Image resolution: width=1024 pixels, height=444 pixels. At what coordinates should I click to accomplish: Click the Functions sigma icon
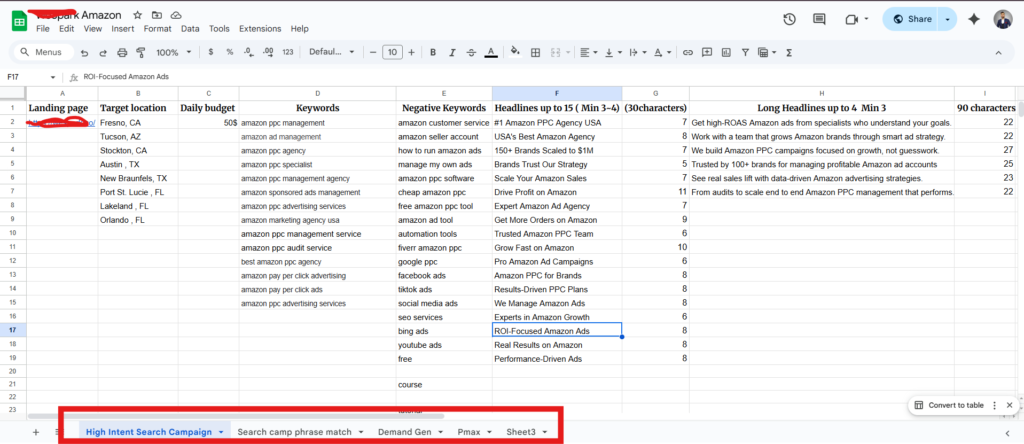789,52
